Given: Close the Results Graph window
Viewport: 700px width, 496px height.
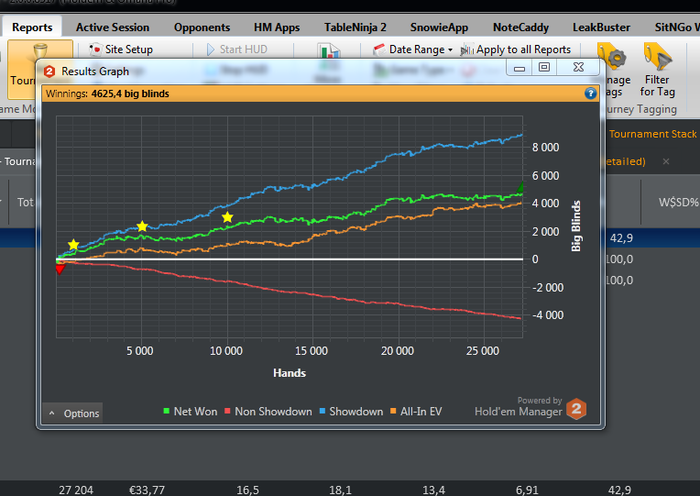Looking at the screenshot, I should click(579, 67).
